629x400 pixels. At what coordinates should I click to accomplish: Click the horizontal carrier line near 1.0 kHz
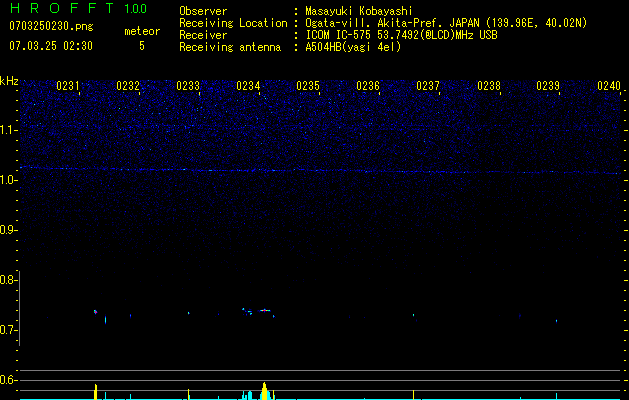click(x=320, y=171)
